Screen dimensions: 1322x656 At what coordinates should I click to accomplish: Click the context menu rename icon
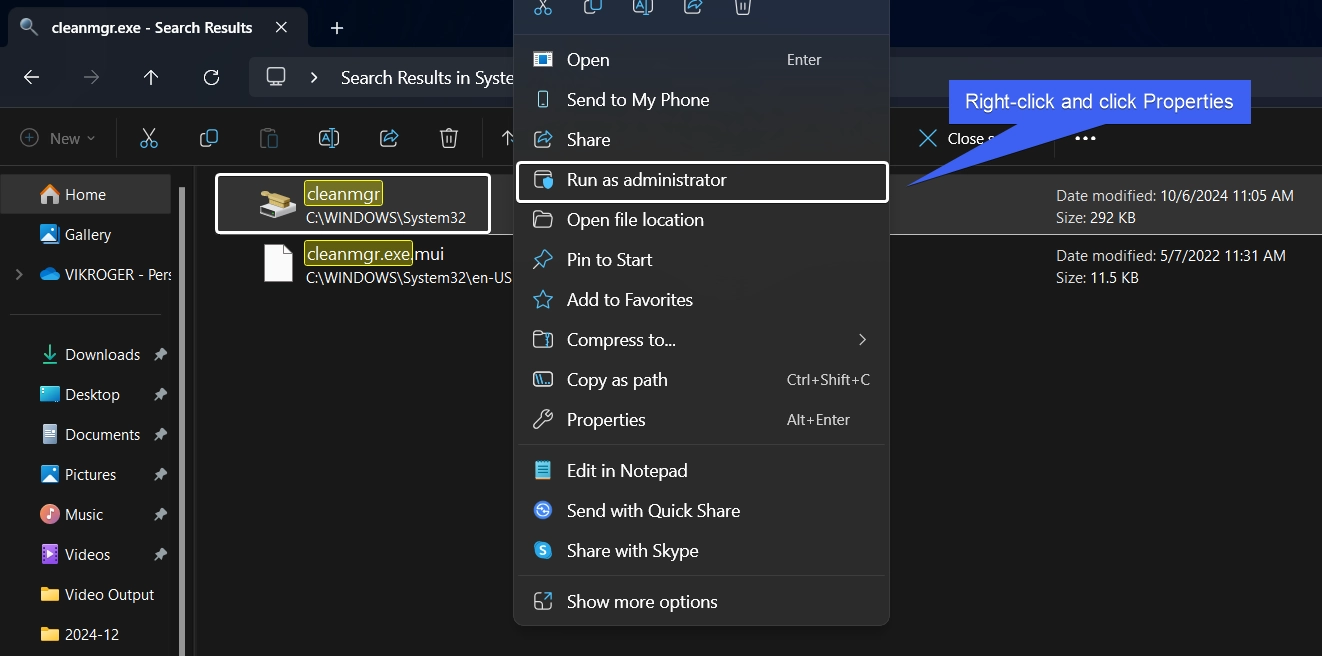(x=643, y=7)
